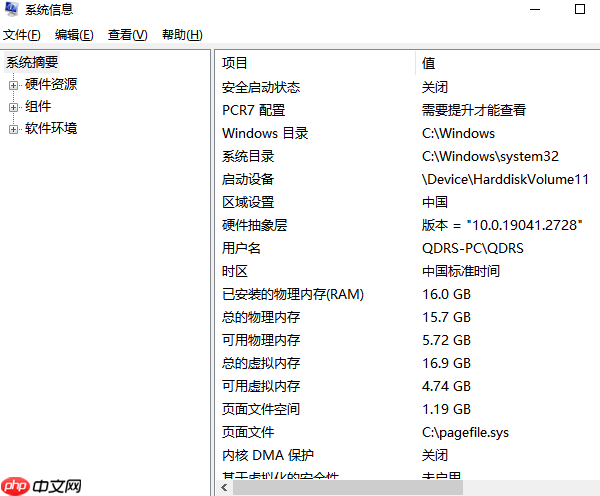Select the 组件 tree item label
The image size is (600, 496).
click(x=38, y=106)
